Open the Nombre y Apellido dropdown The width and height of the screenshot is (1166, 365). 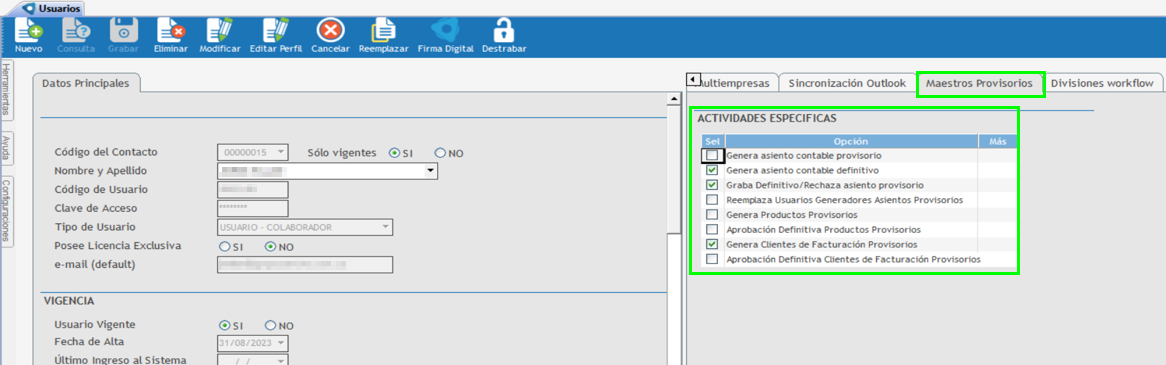click(x=430, y=171)
